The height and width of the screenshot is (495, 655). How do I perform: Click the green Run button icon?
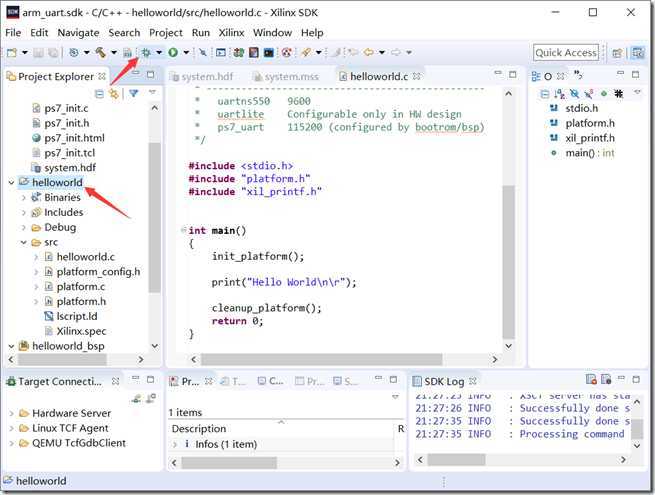coord(173,53)
